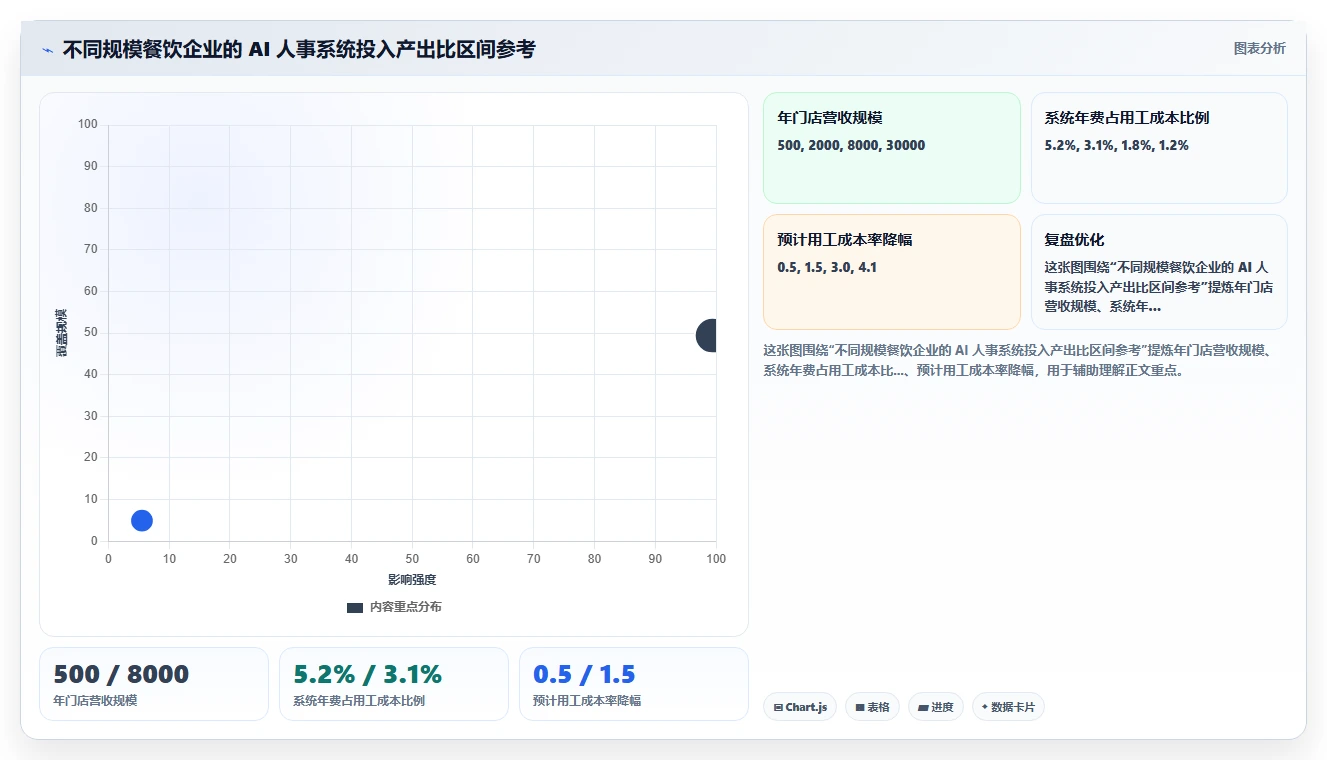Click the 影响强度 x-axis label
Image resolution: width=1327 pixels, height=760 pixels.
point(412,580)
